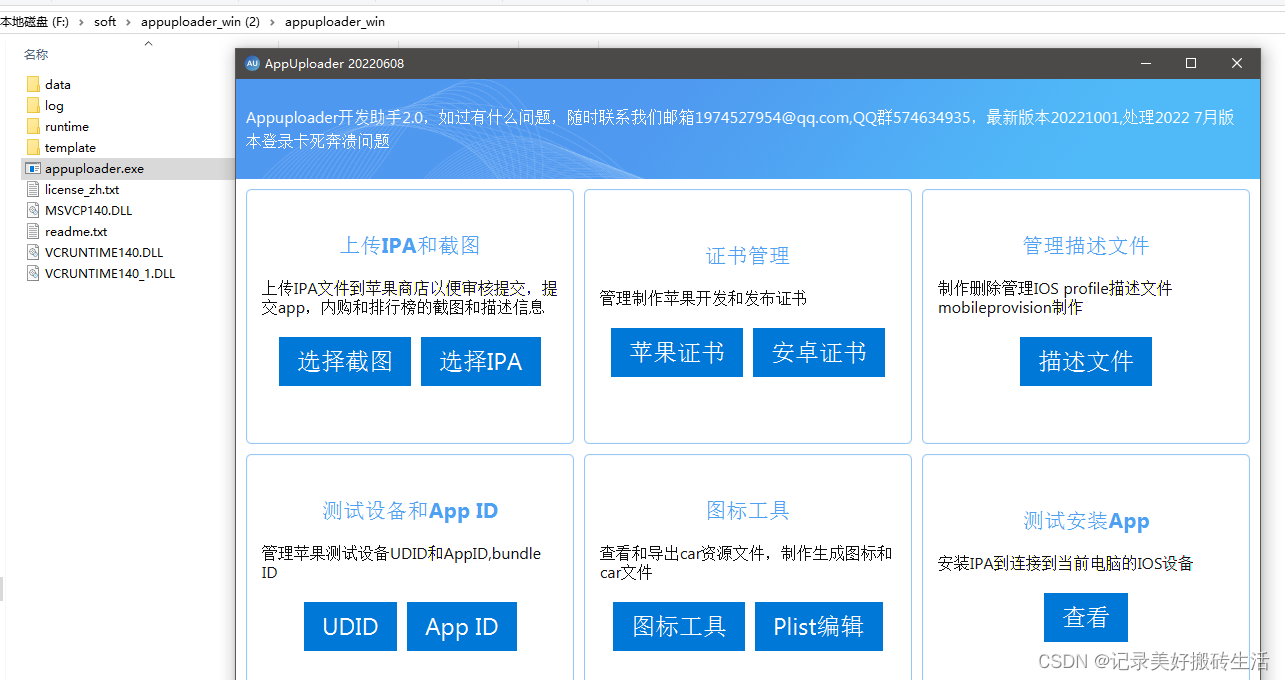This screenshot has height=680, width=1285.
Task: Launch the 图标工具 button
Action: point(679,627)
